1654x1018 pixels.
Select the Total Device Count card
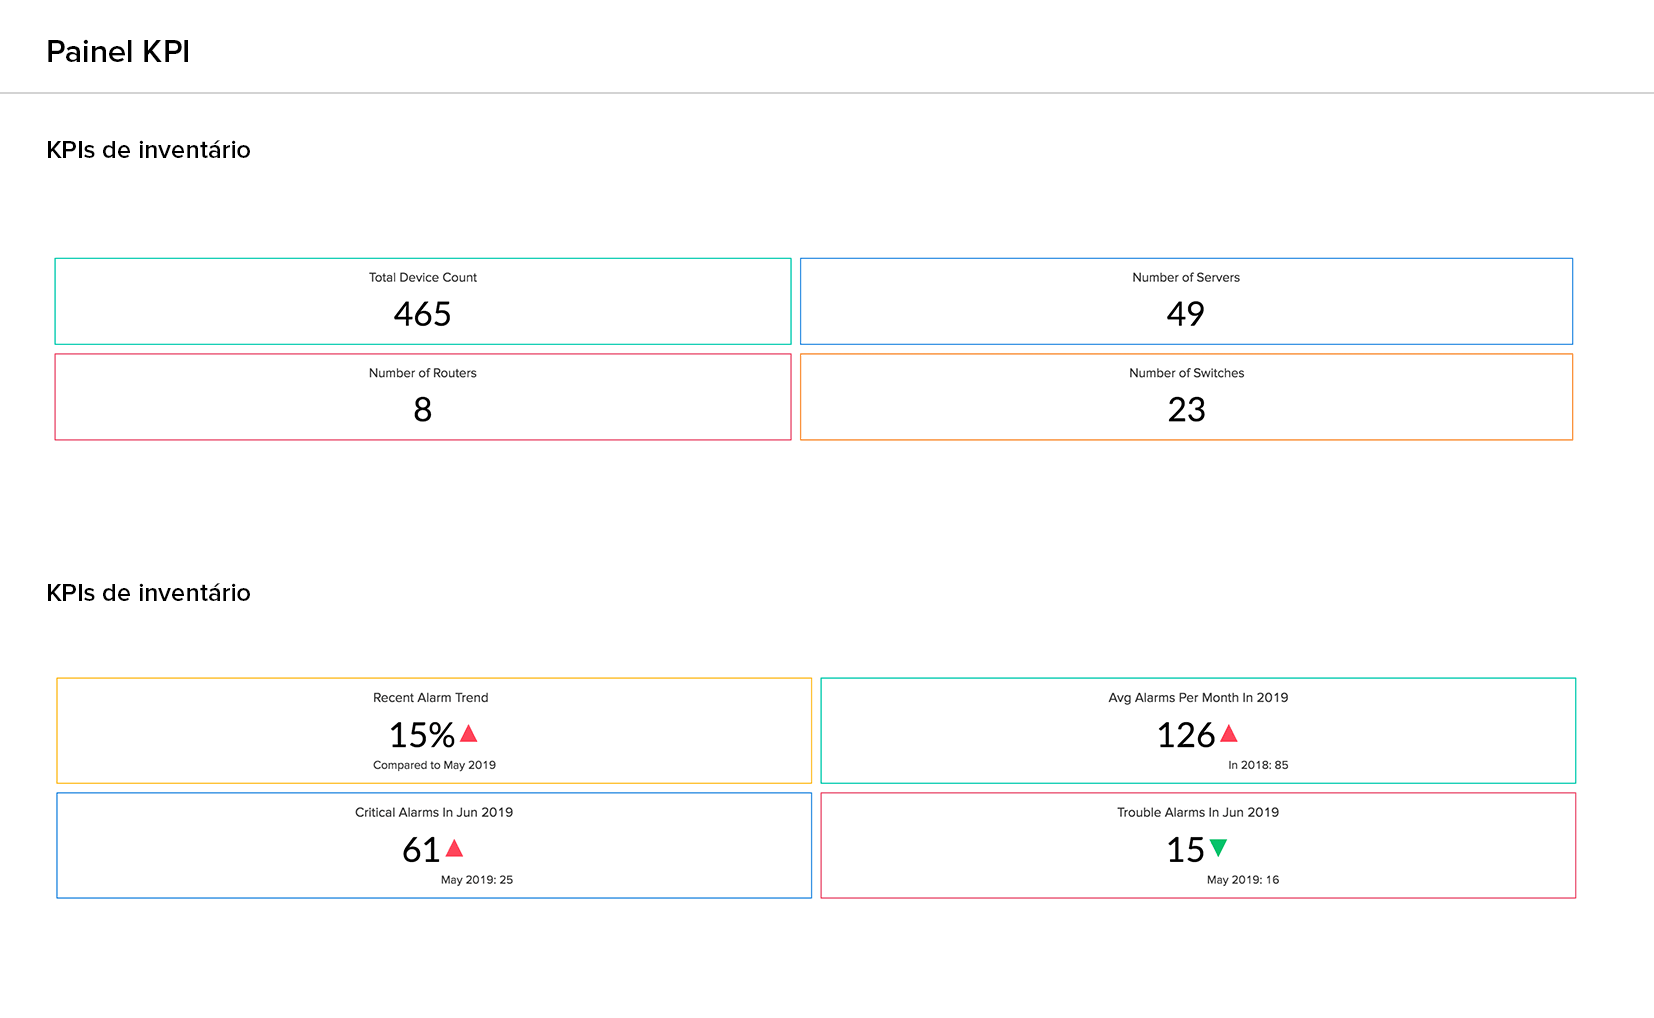422,300
